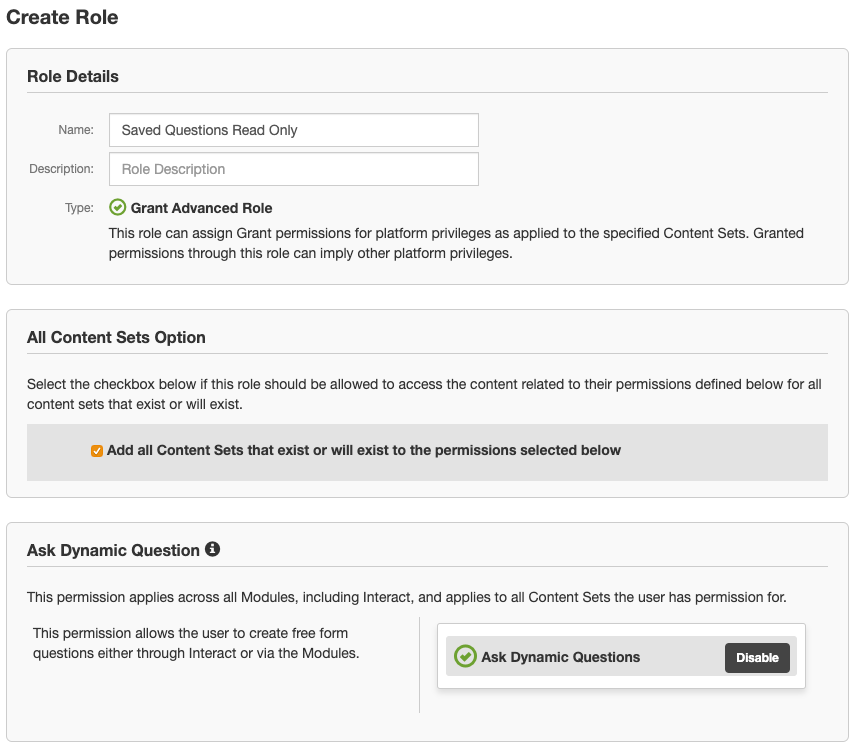Viewport: 860px width, 754px height.
Task: Click into the Role Description input field
Action: (293, 169)
